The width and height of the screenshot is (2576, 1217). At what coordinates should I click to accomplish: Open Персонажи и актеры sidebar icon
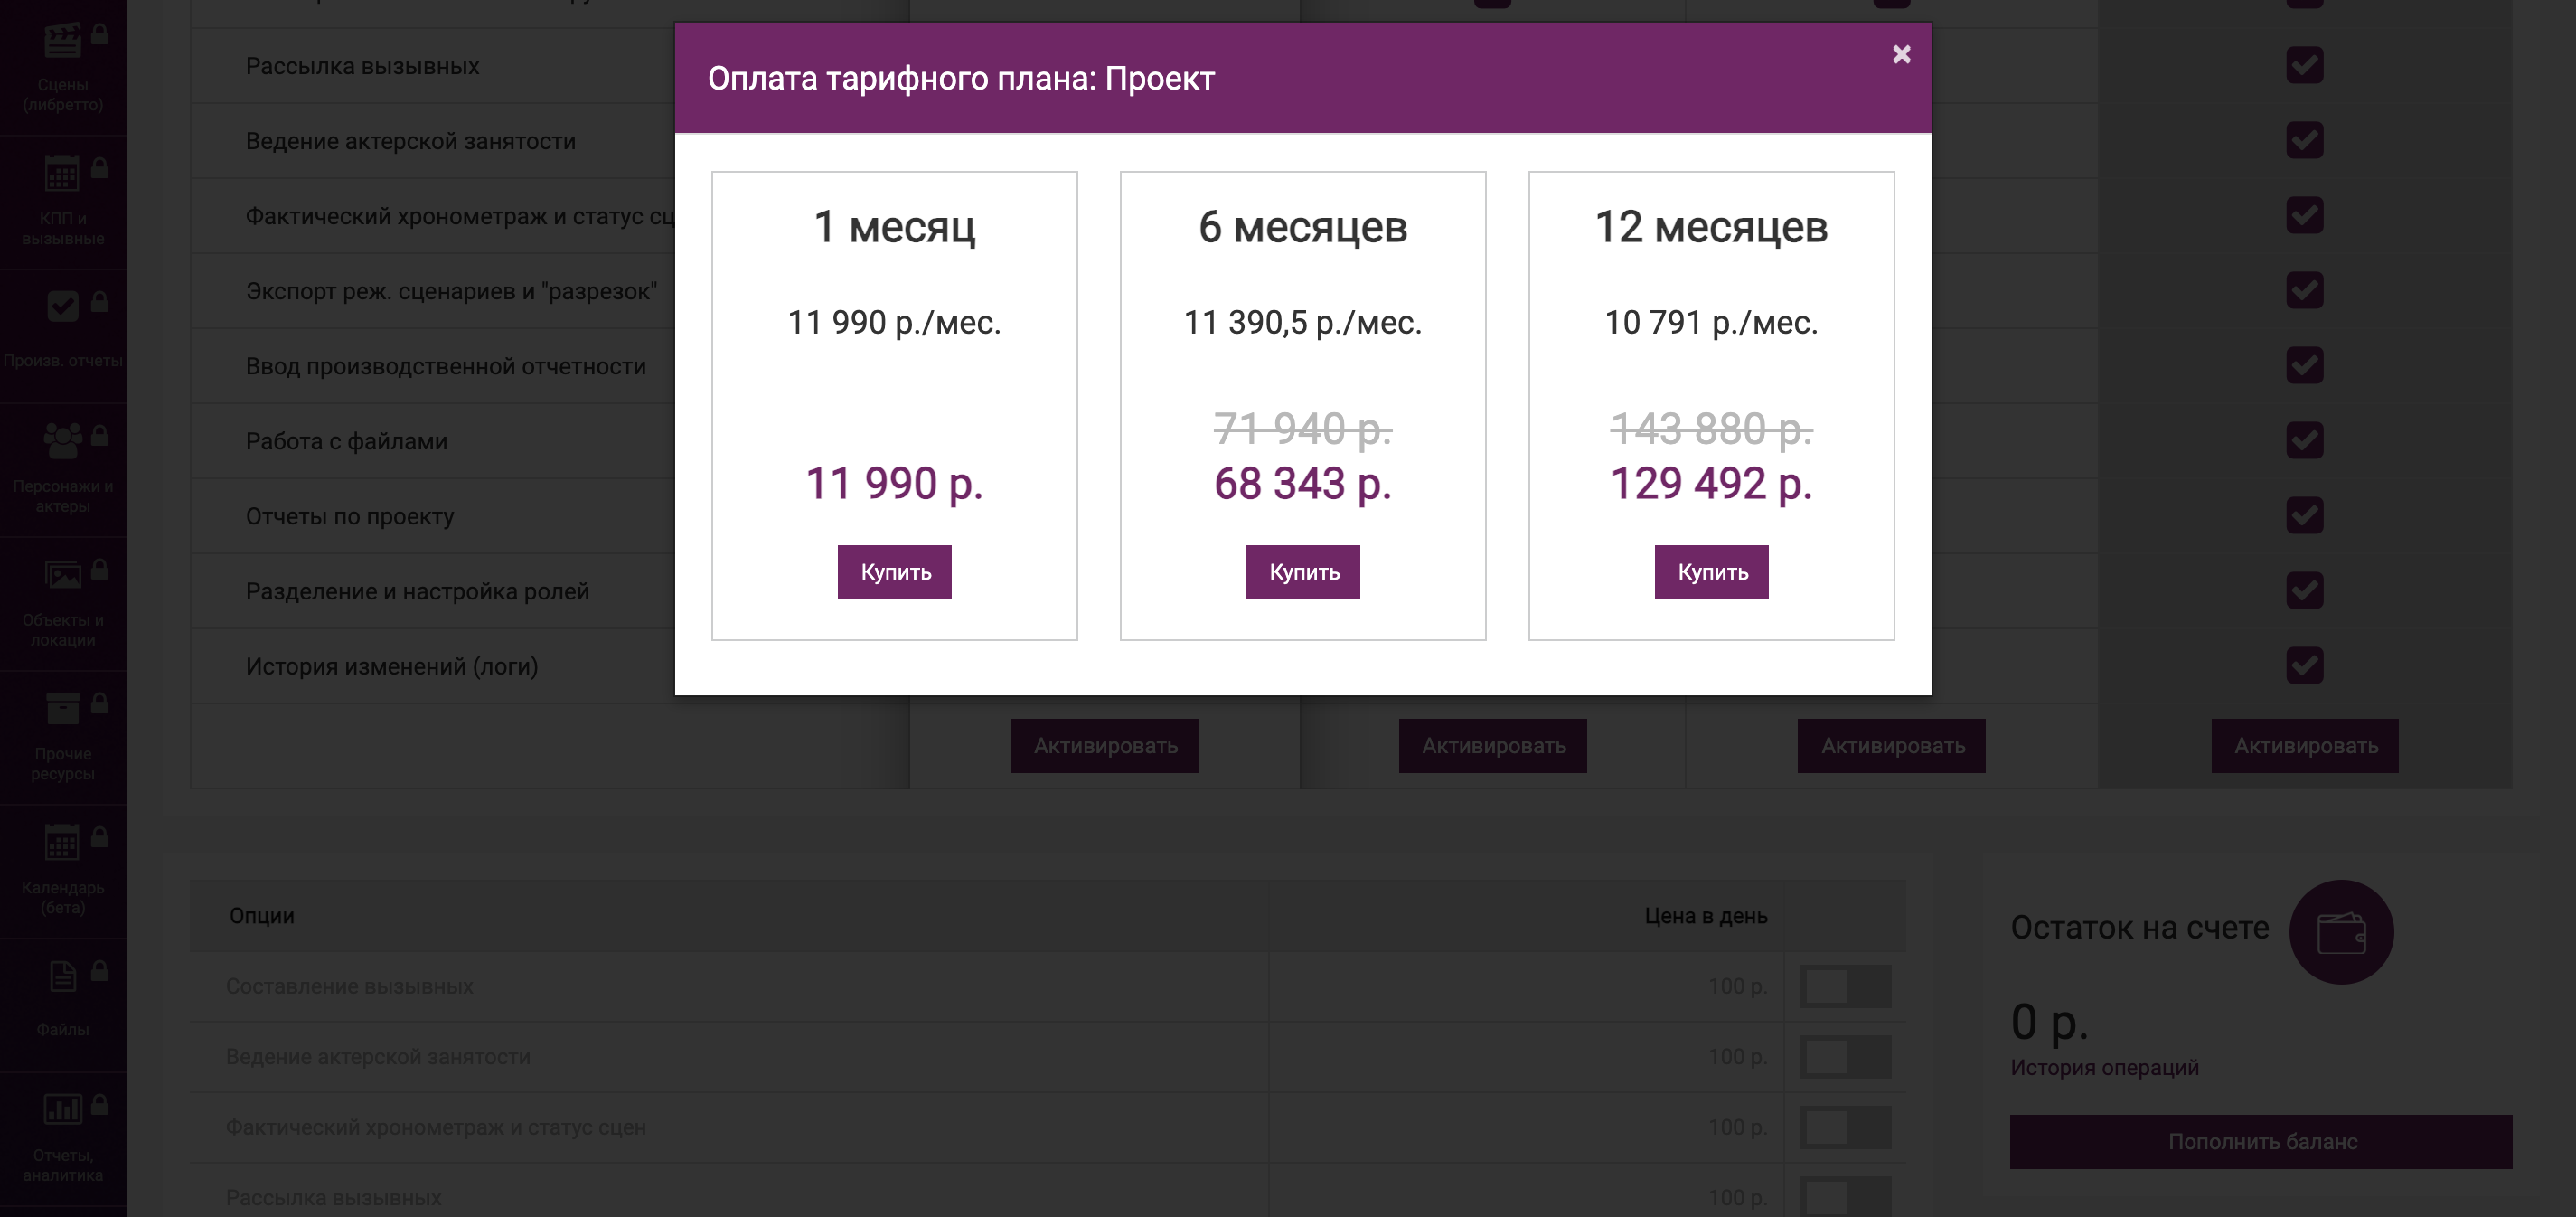tap(62, 440)
